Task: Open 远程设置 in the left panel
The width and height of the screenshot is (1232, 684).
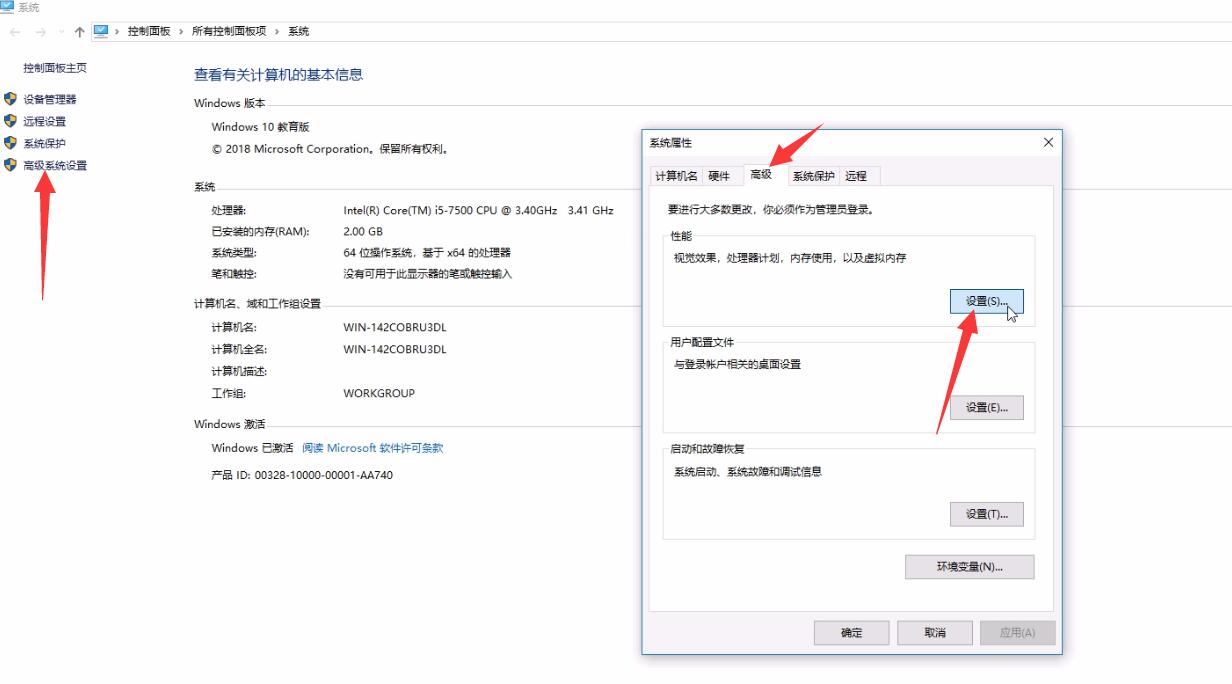Action: (x=45, y=121)
